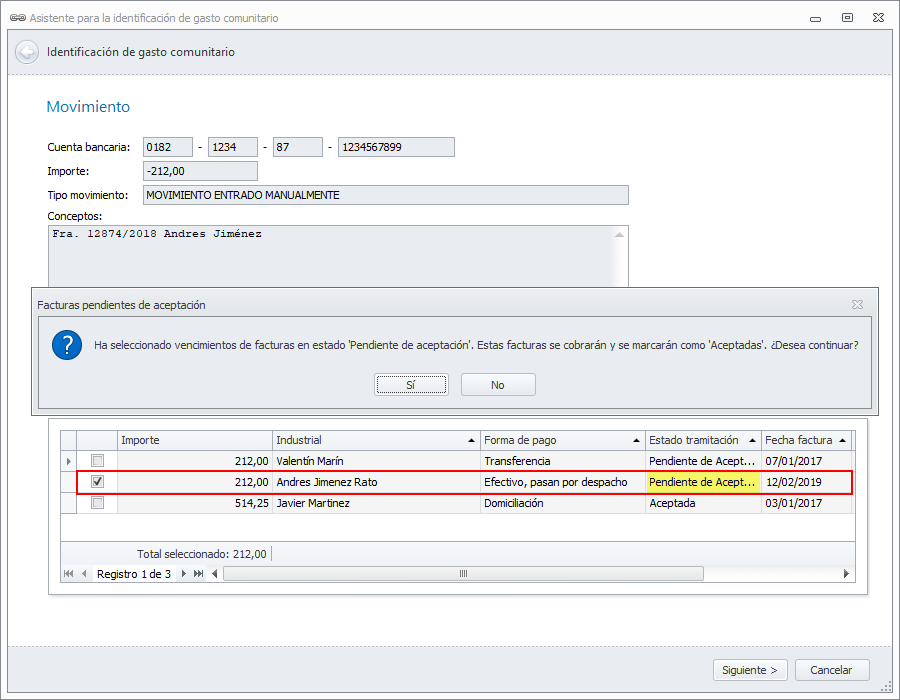
Task: Close the 'Facturas pendientes de aceptación' dialog
Action: pyautogui.click(x=857, y=304)
